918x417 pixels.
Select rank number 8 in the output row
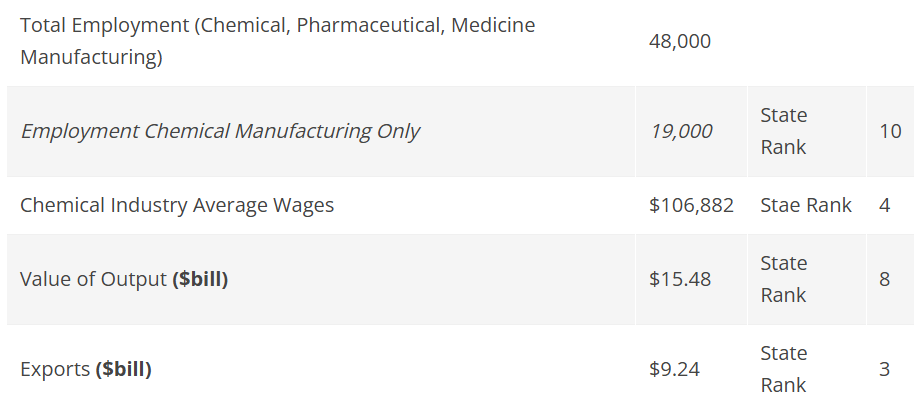(x=884, y=279)
